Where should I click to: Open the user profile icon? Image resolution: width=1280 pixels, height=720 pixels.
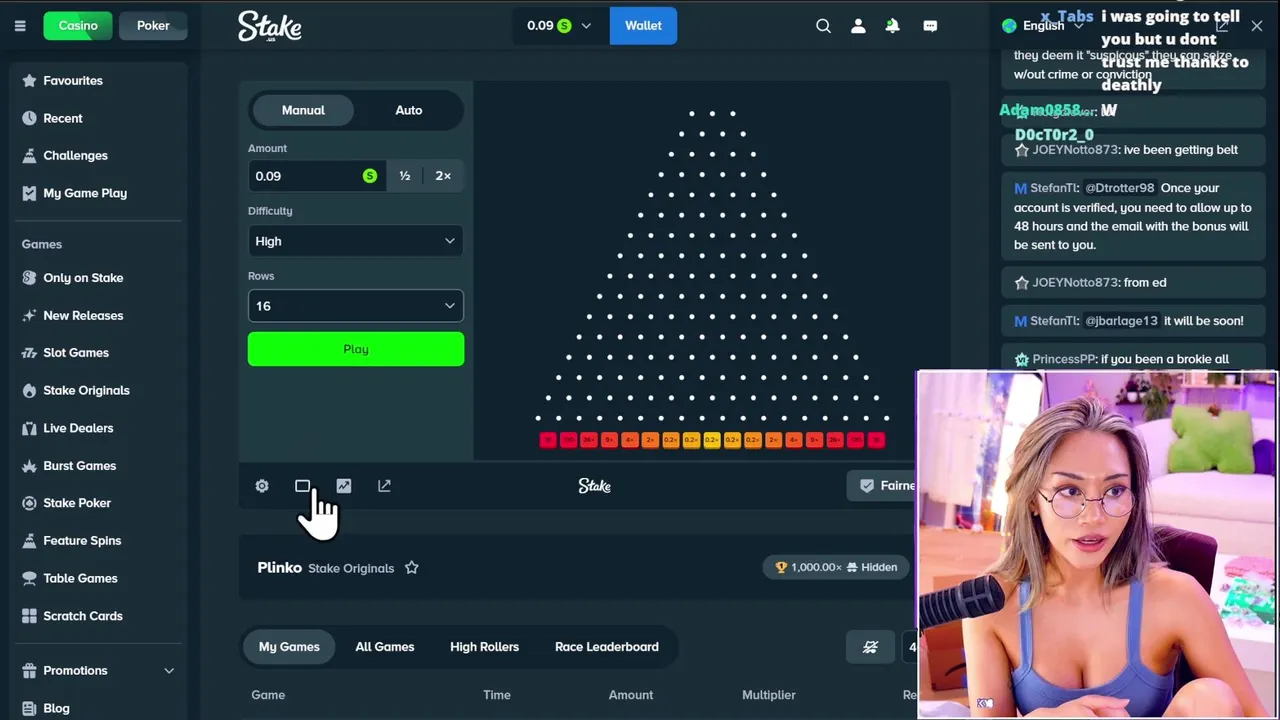(x=858, y=26)
